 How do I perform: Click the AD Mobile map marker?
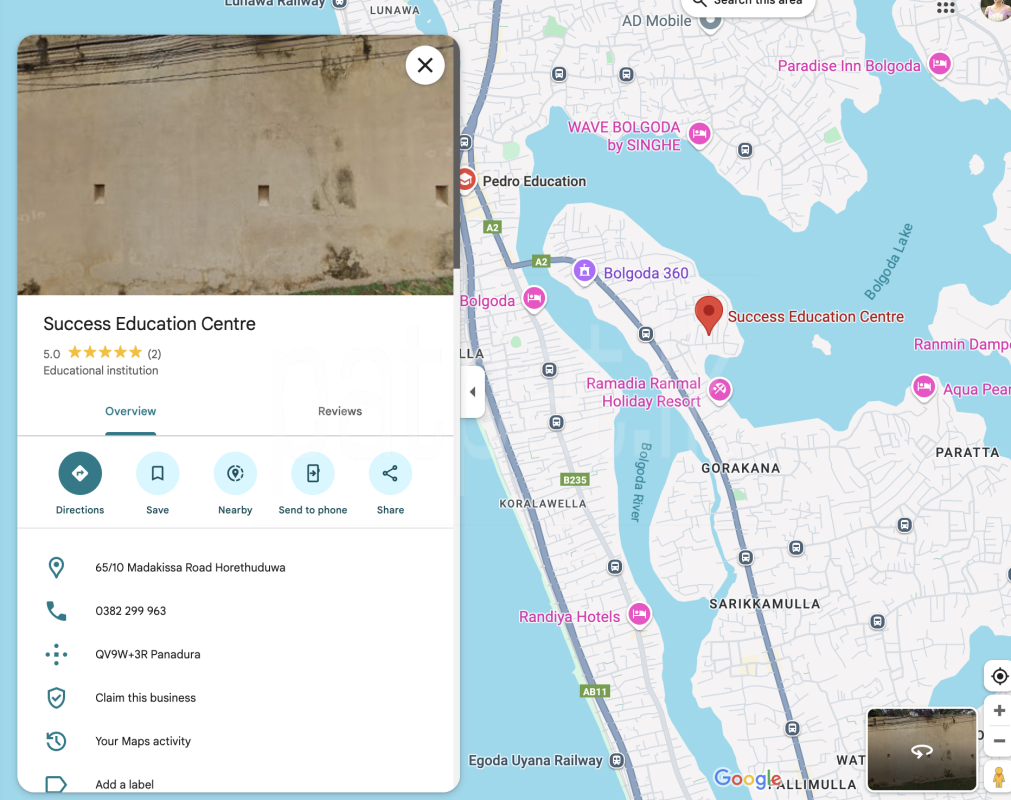pyautogui.click(x=710, y=21)
